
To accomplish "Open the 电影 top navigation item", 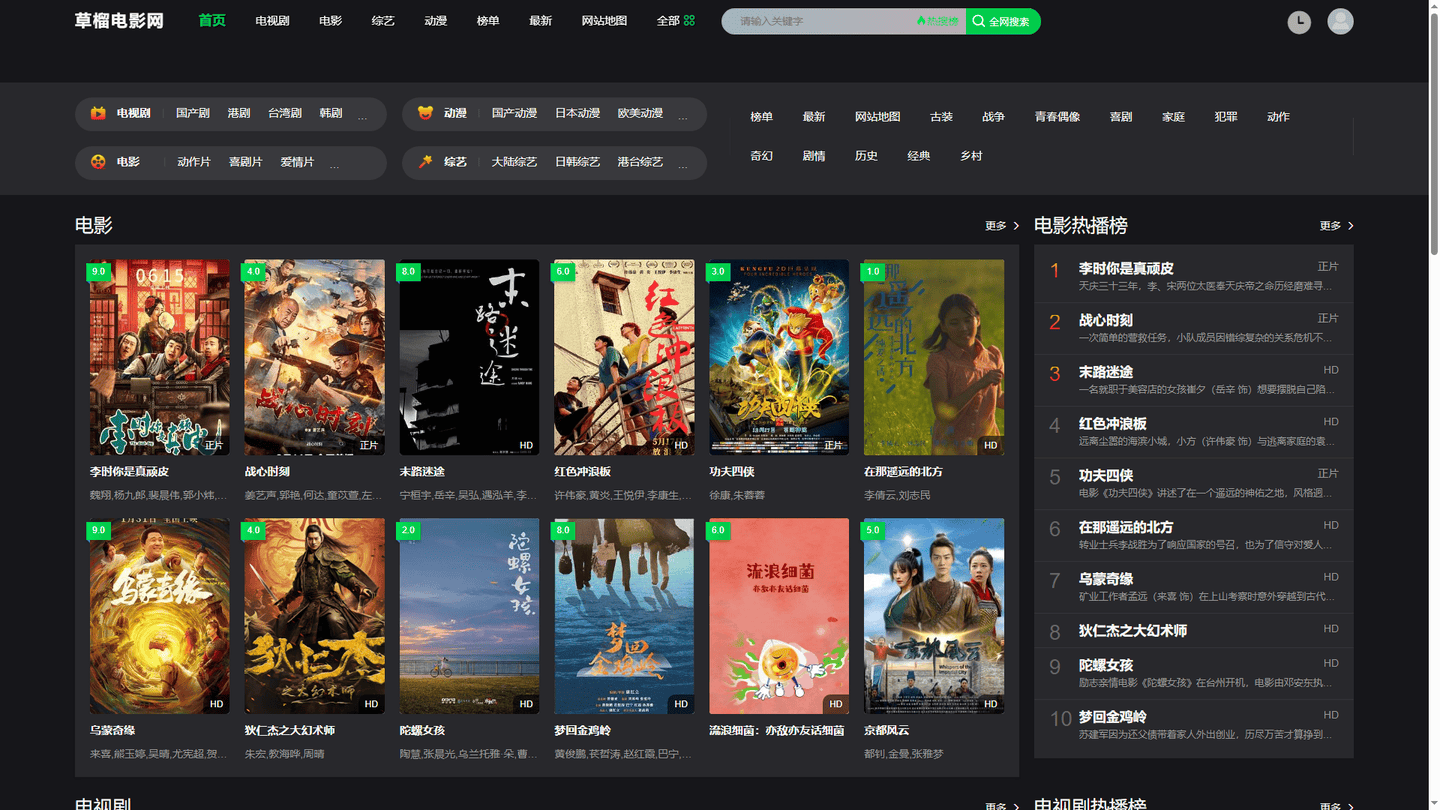I will point(331,21).
